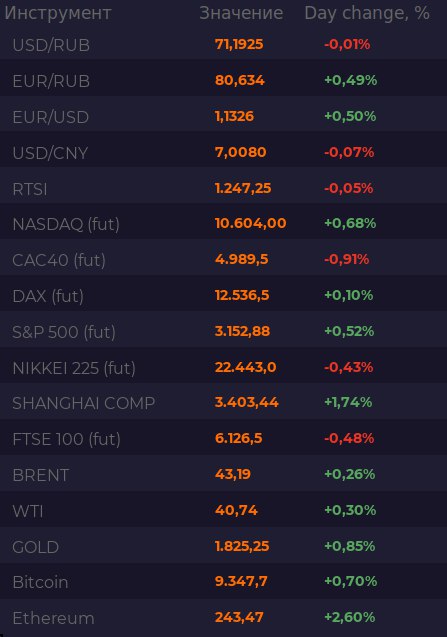Click the Day change, % column header
Screen dimensions: 447x637
367,13
